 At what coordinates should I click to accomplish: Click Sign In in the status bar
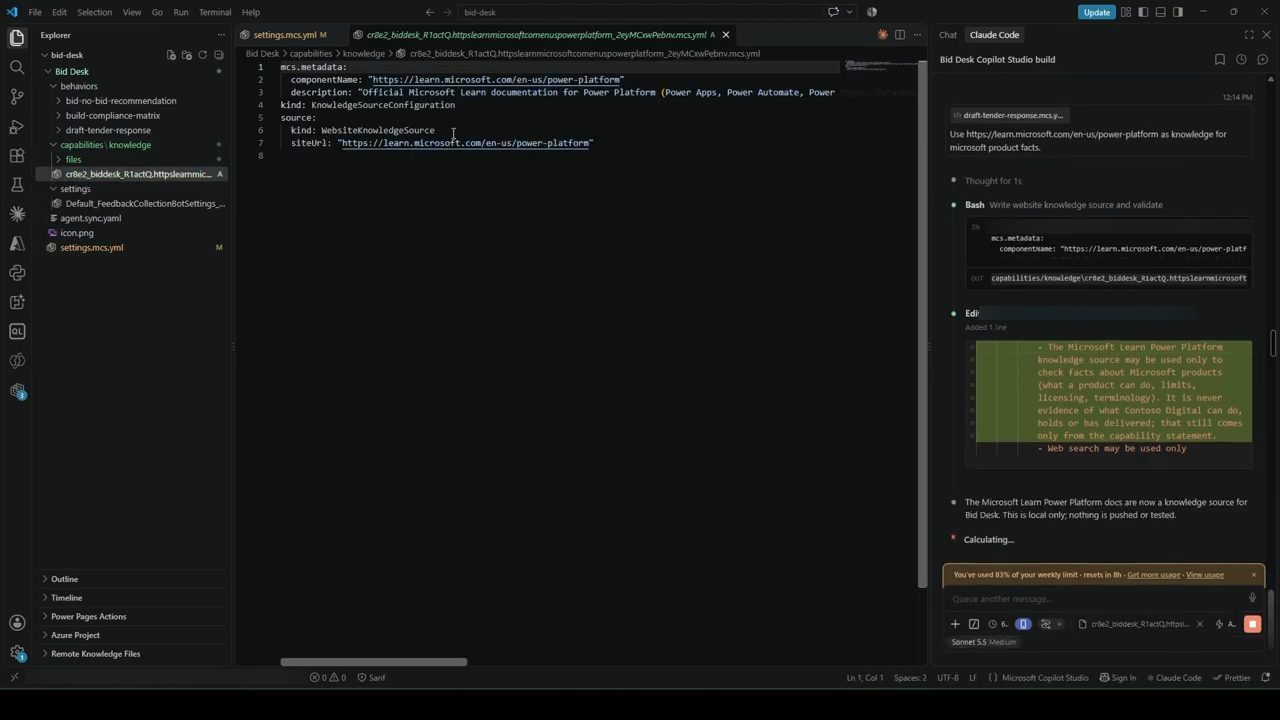coord(1118,678)
